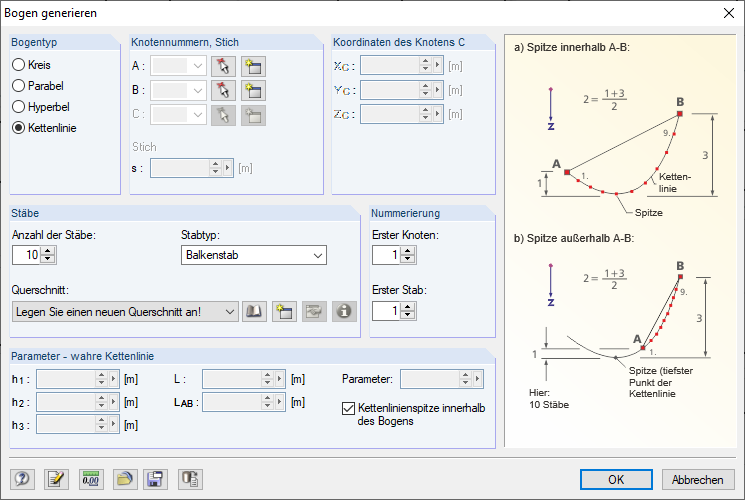Open the h1 value arrow menu
This screenshot has height=500, width=745.
[113, 379]
